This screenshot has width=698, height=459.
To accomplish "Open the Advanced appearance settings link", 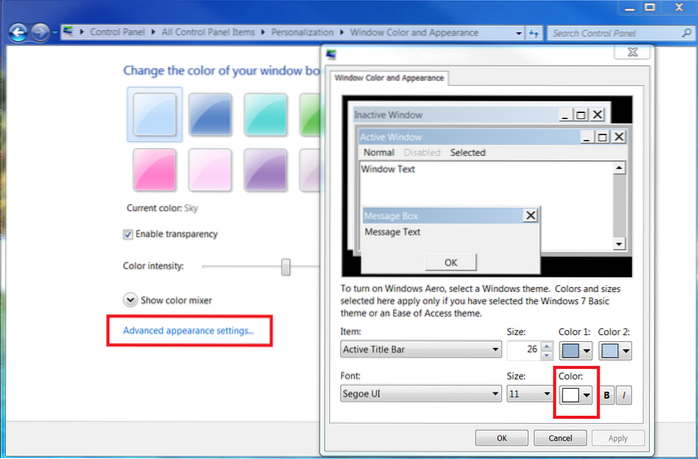I will click(188, 330).
